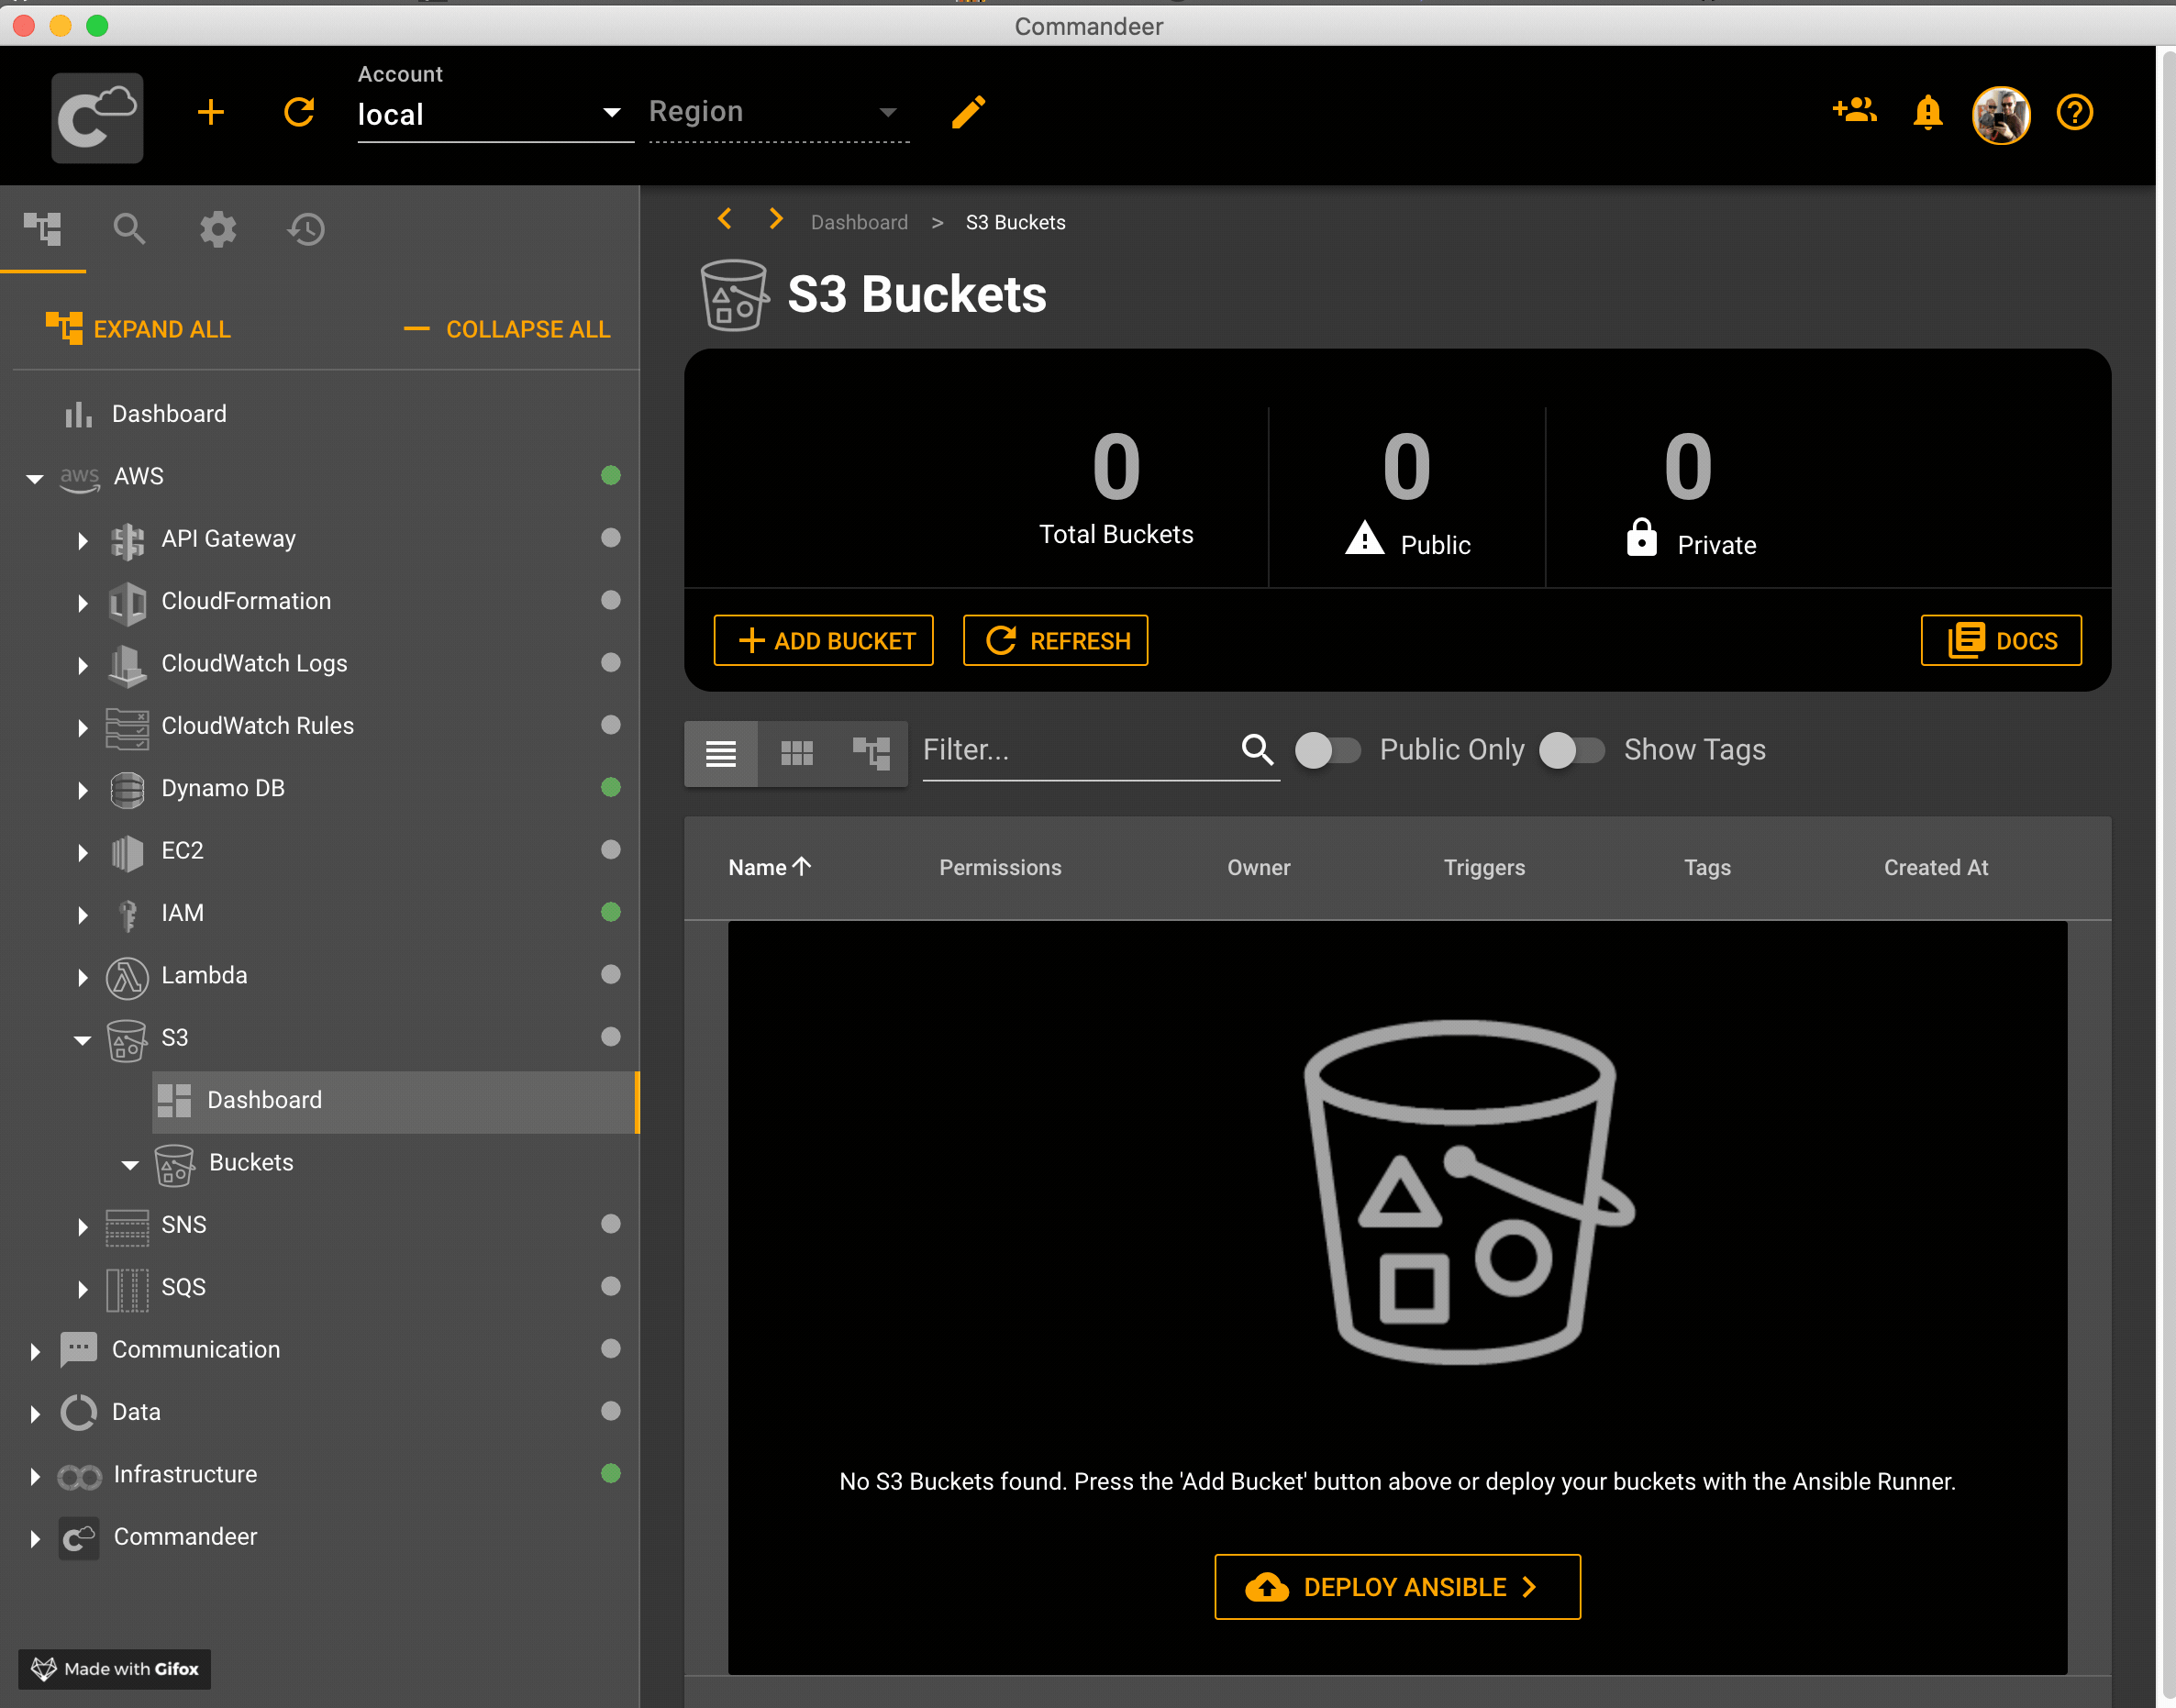Viewport: 2176px width, 1708px height.
Task: Open the top-level Dashboard tree item
Action: pyautogui.click(x=169, y=413)
